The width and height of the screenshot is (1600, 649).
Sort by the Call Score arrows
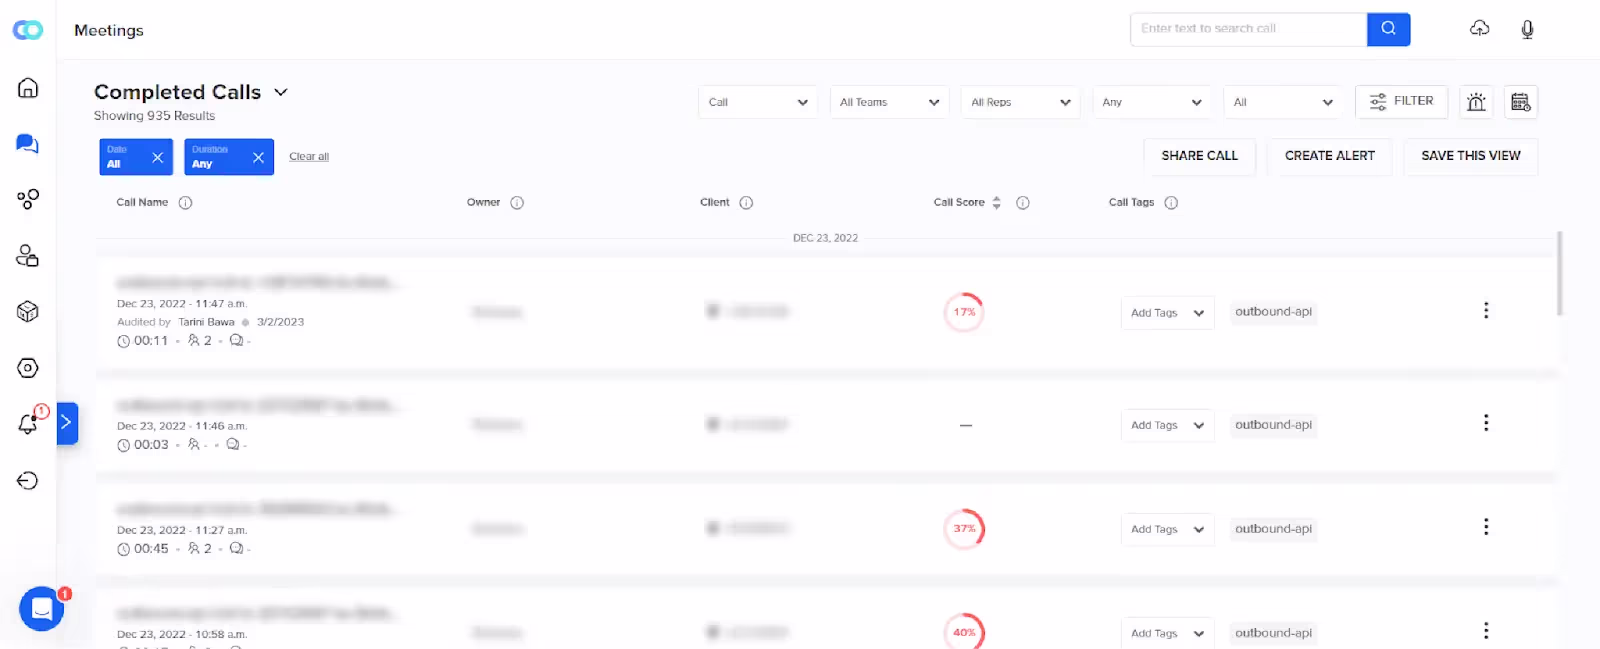(997, 203)
